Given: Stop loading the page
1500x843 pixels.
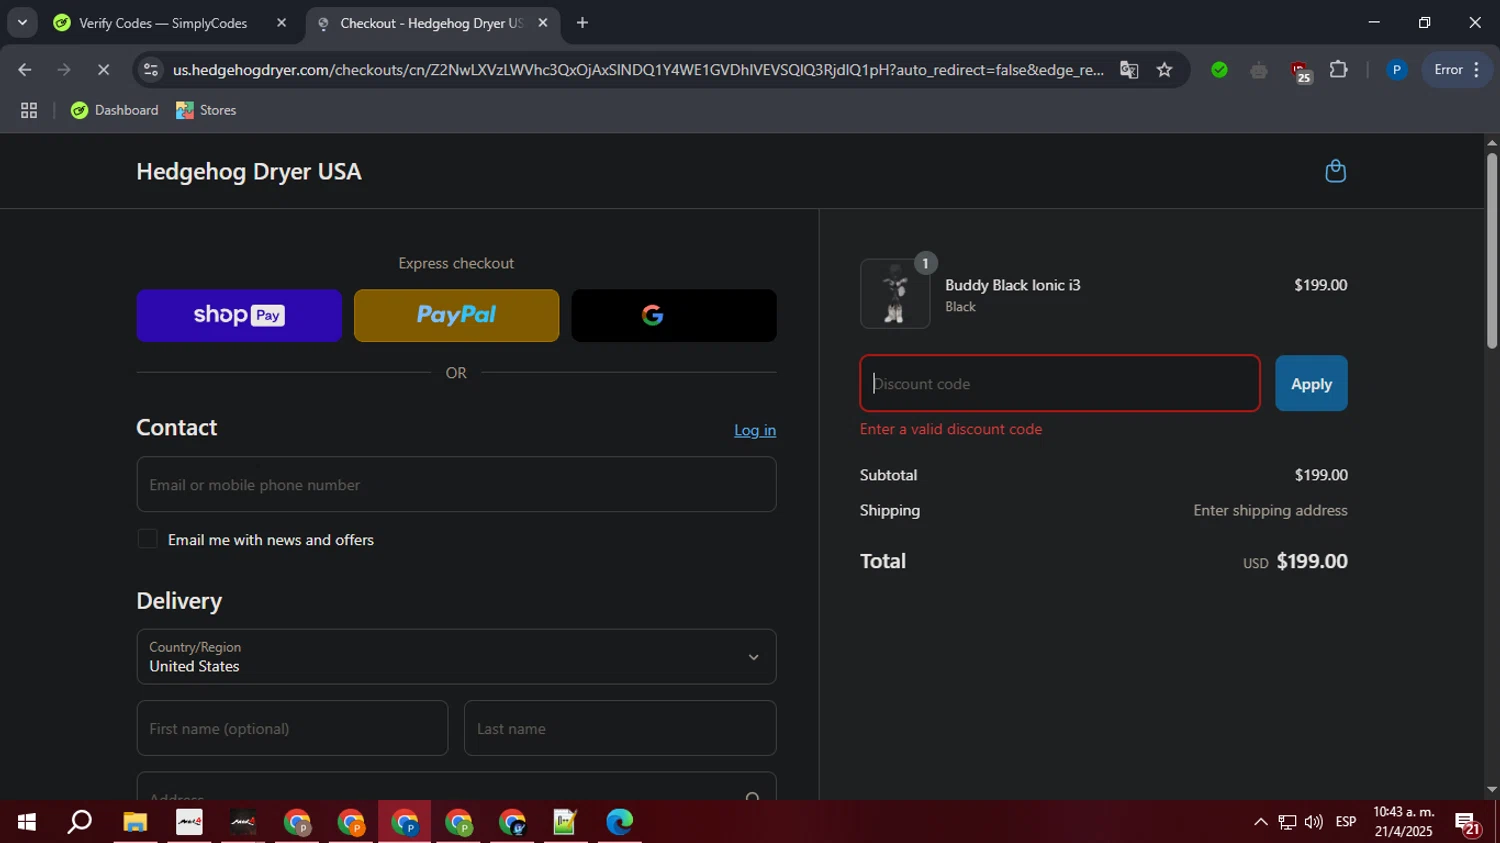Looking at the screenshot, I should tap(103, 70).
